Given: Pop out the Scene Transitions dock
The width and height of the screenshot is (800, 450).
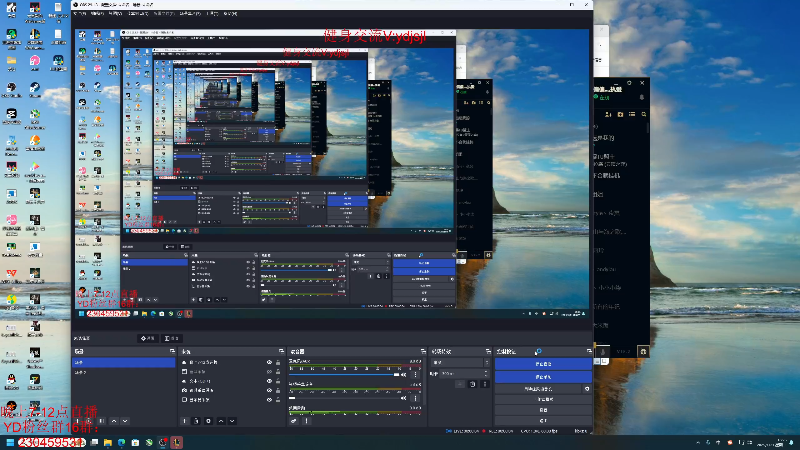Looking at the screenshot, I should [488, 352].
